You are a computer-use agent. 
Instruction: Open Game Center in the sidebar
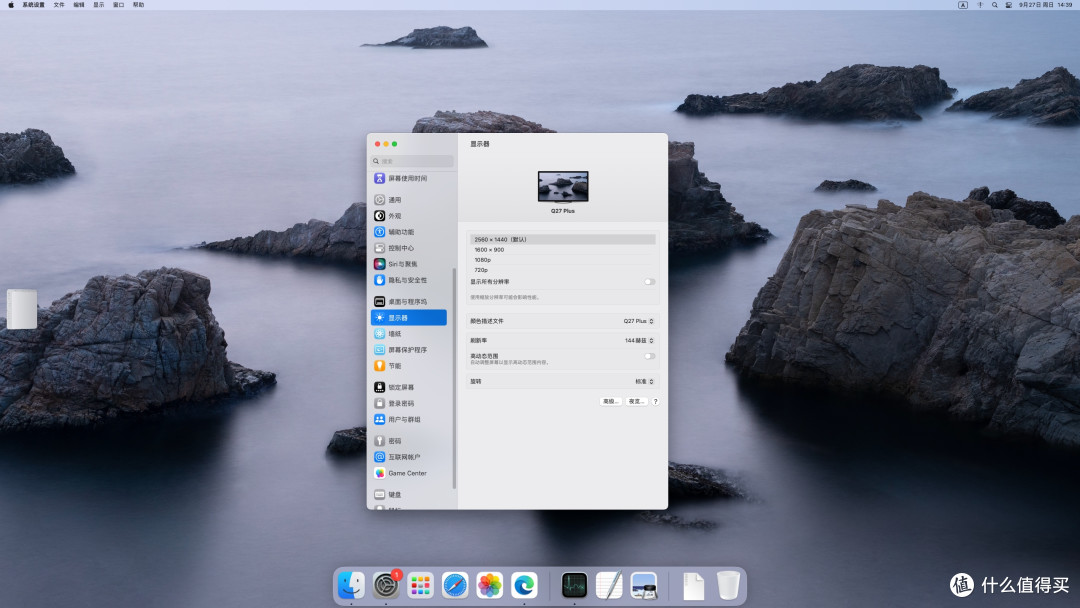(x=409, y=473)
